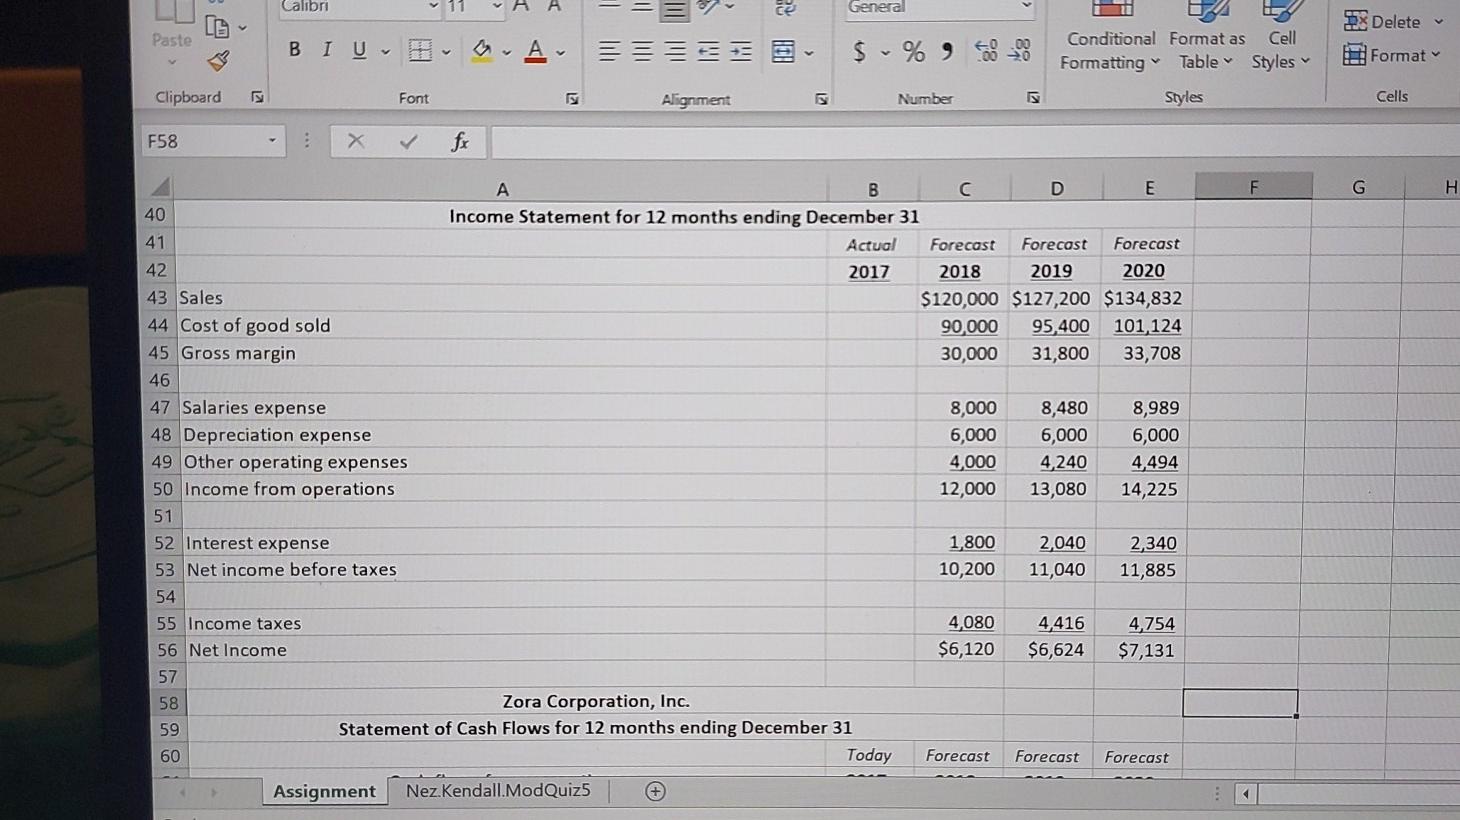Image resolution: width=1460 pixels, height=820 pixels.
Task: Apply Accounting Number Format with the $ icon
Action: point(858,49)
